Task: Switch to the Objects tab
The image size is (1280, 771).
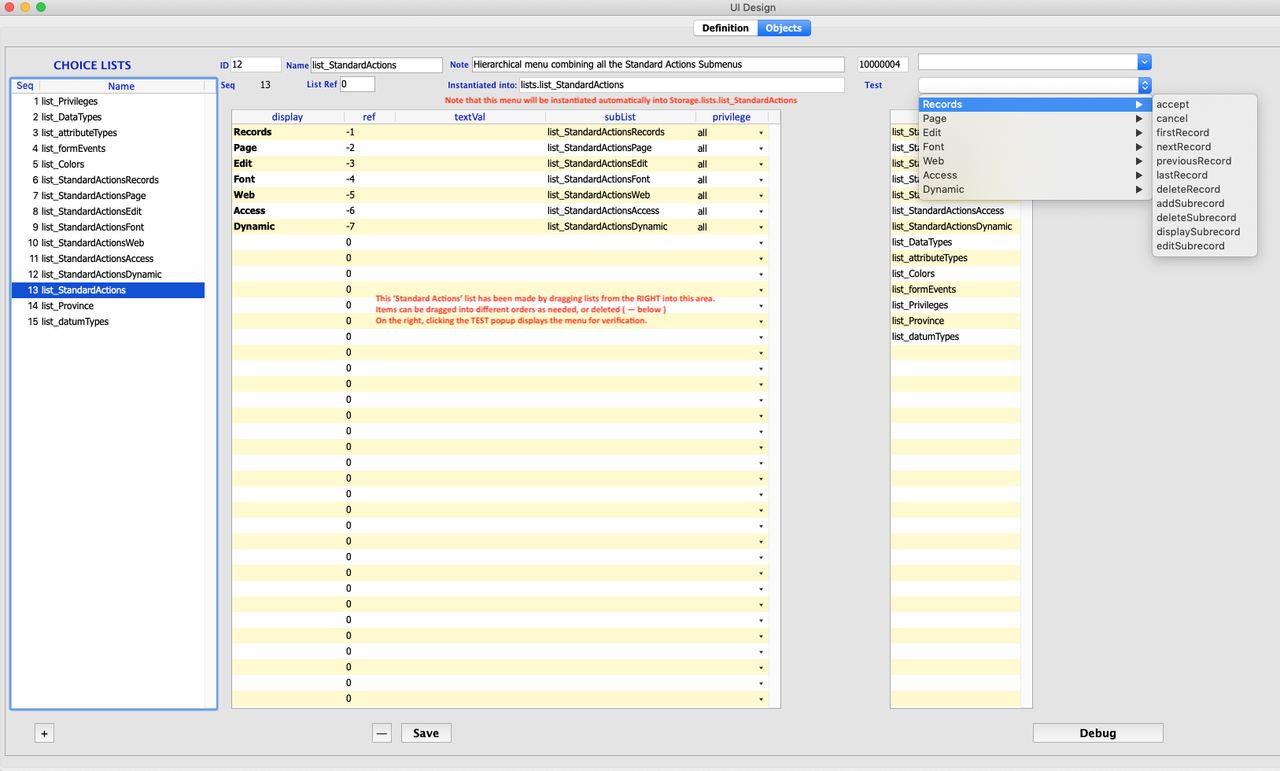Action: [784, 28]
